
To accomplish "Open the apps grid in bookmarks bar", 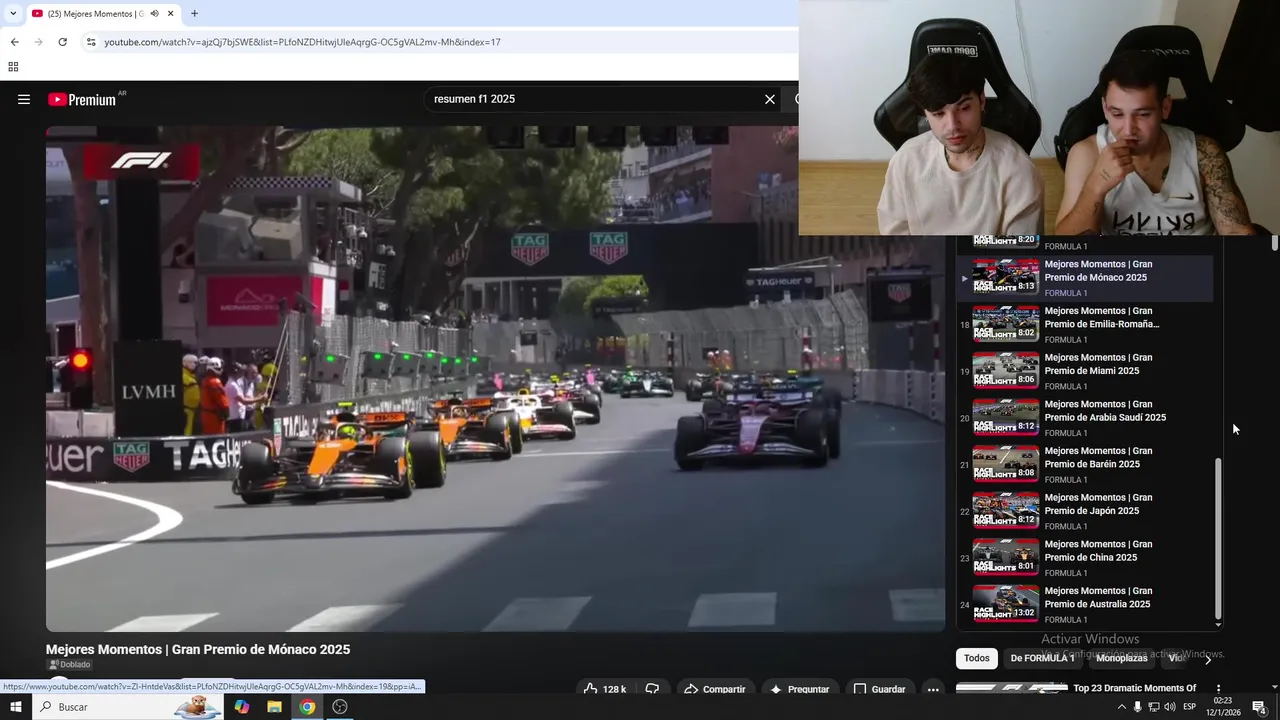I will [13, 67].
